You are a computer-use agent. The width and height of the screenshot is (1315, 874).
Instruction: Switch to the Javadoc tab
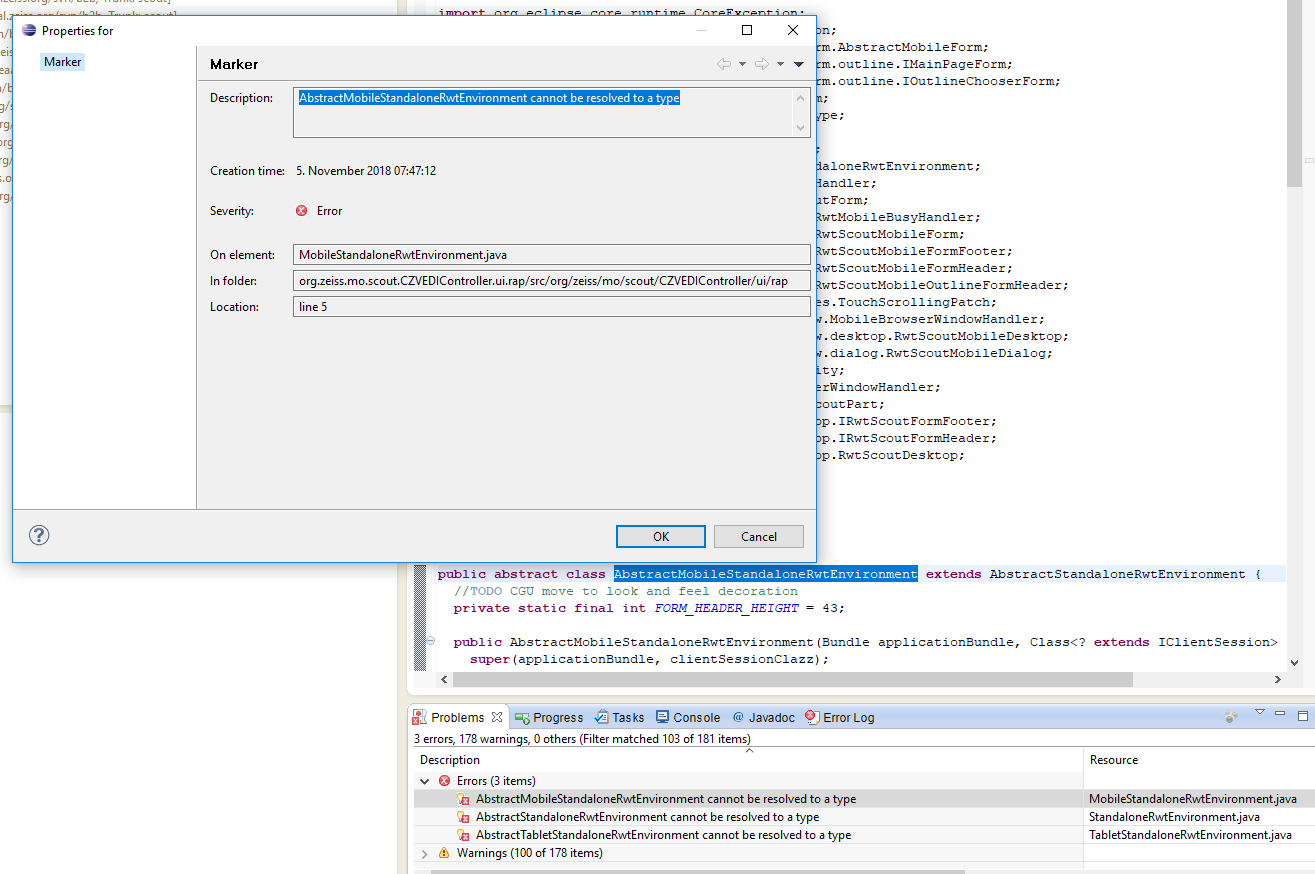point(763,717)
